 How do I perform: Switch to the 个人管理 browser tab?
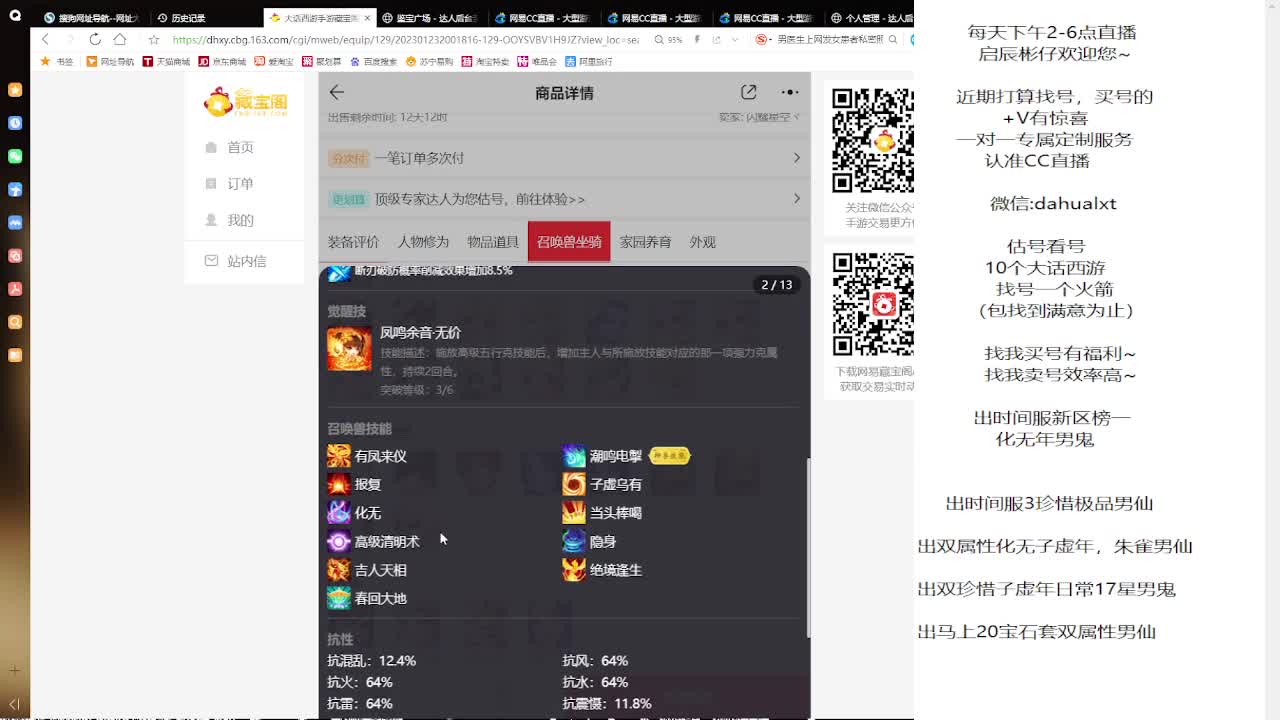click(x=869, y=18)
